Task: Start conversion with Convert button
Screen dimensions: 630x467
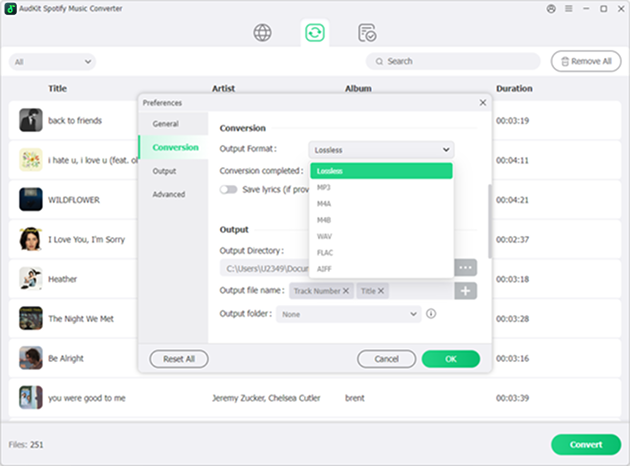Action: (x=586, y=444)
